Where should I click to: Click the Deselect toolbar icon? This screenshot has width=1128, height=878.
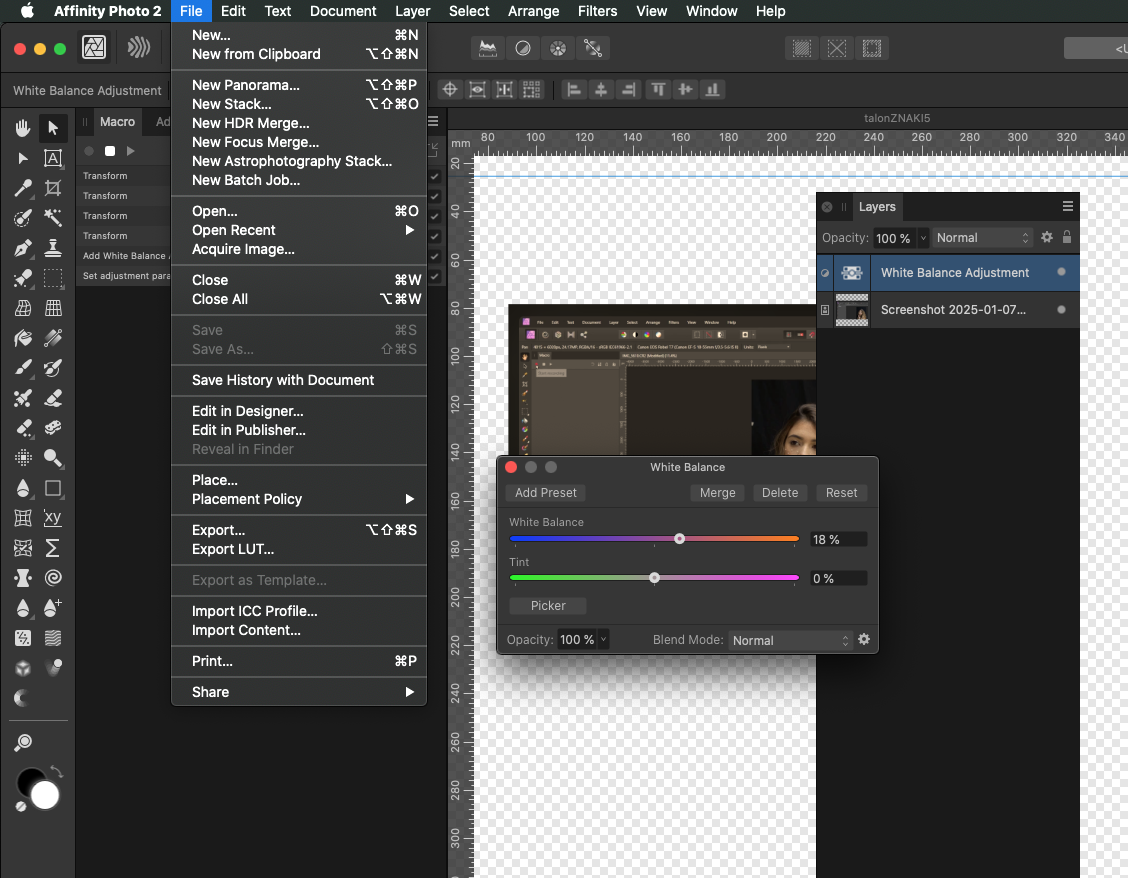pos(837,48)
